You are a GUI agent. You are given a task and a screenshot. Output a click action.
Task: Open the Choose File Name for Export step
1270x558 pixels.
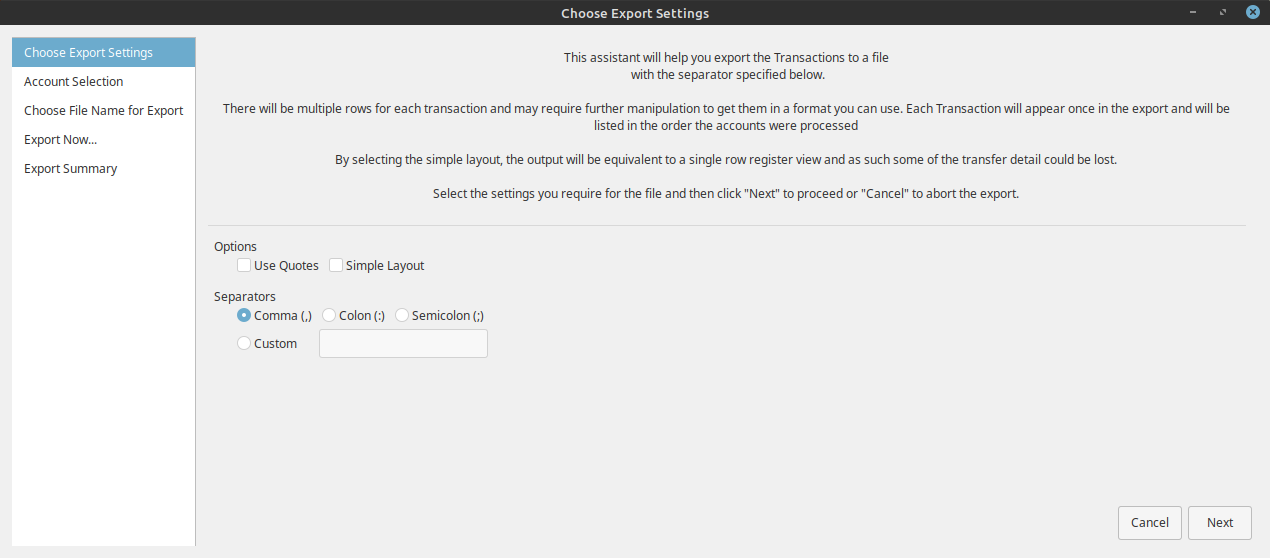coord(103,111)
